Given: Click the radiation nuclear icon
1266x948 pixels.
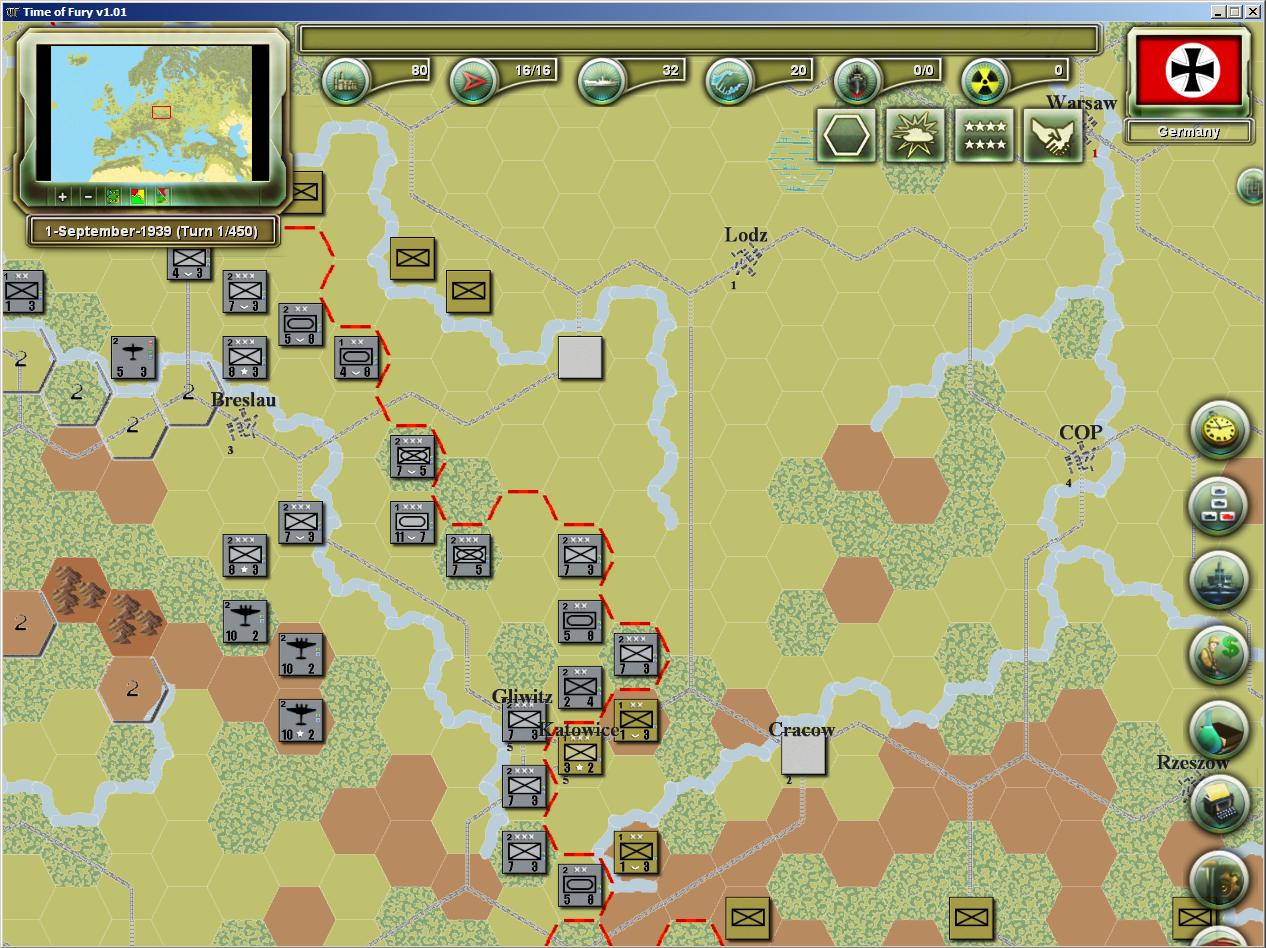Looking at the screenshot, I should pos(985,81).
